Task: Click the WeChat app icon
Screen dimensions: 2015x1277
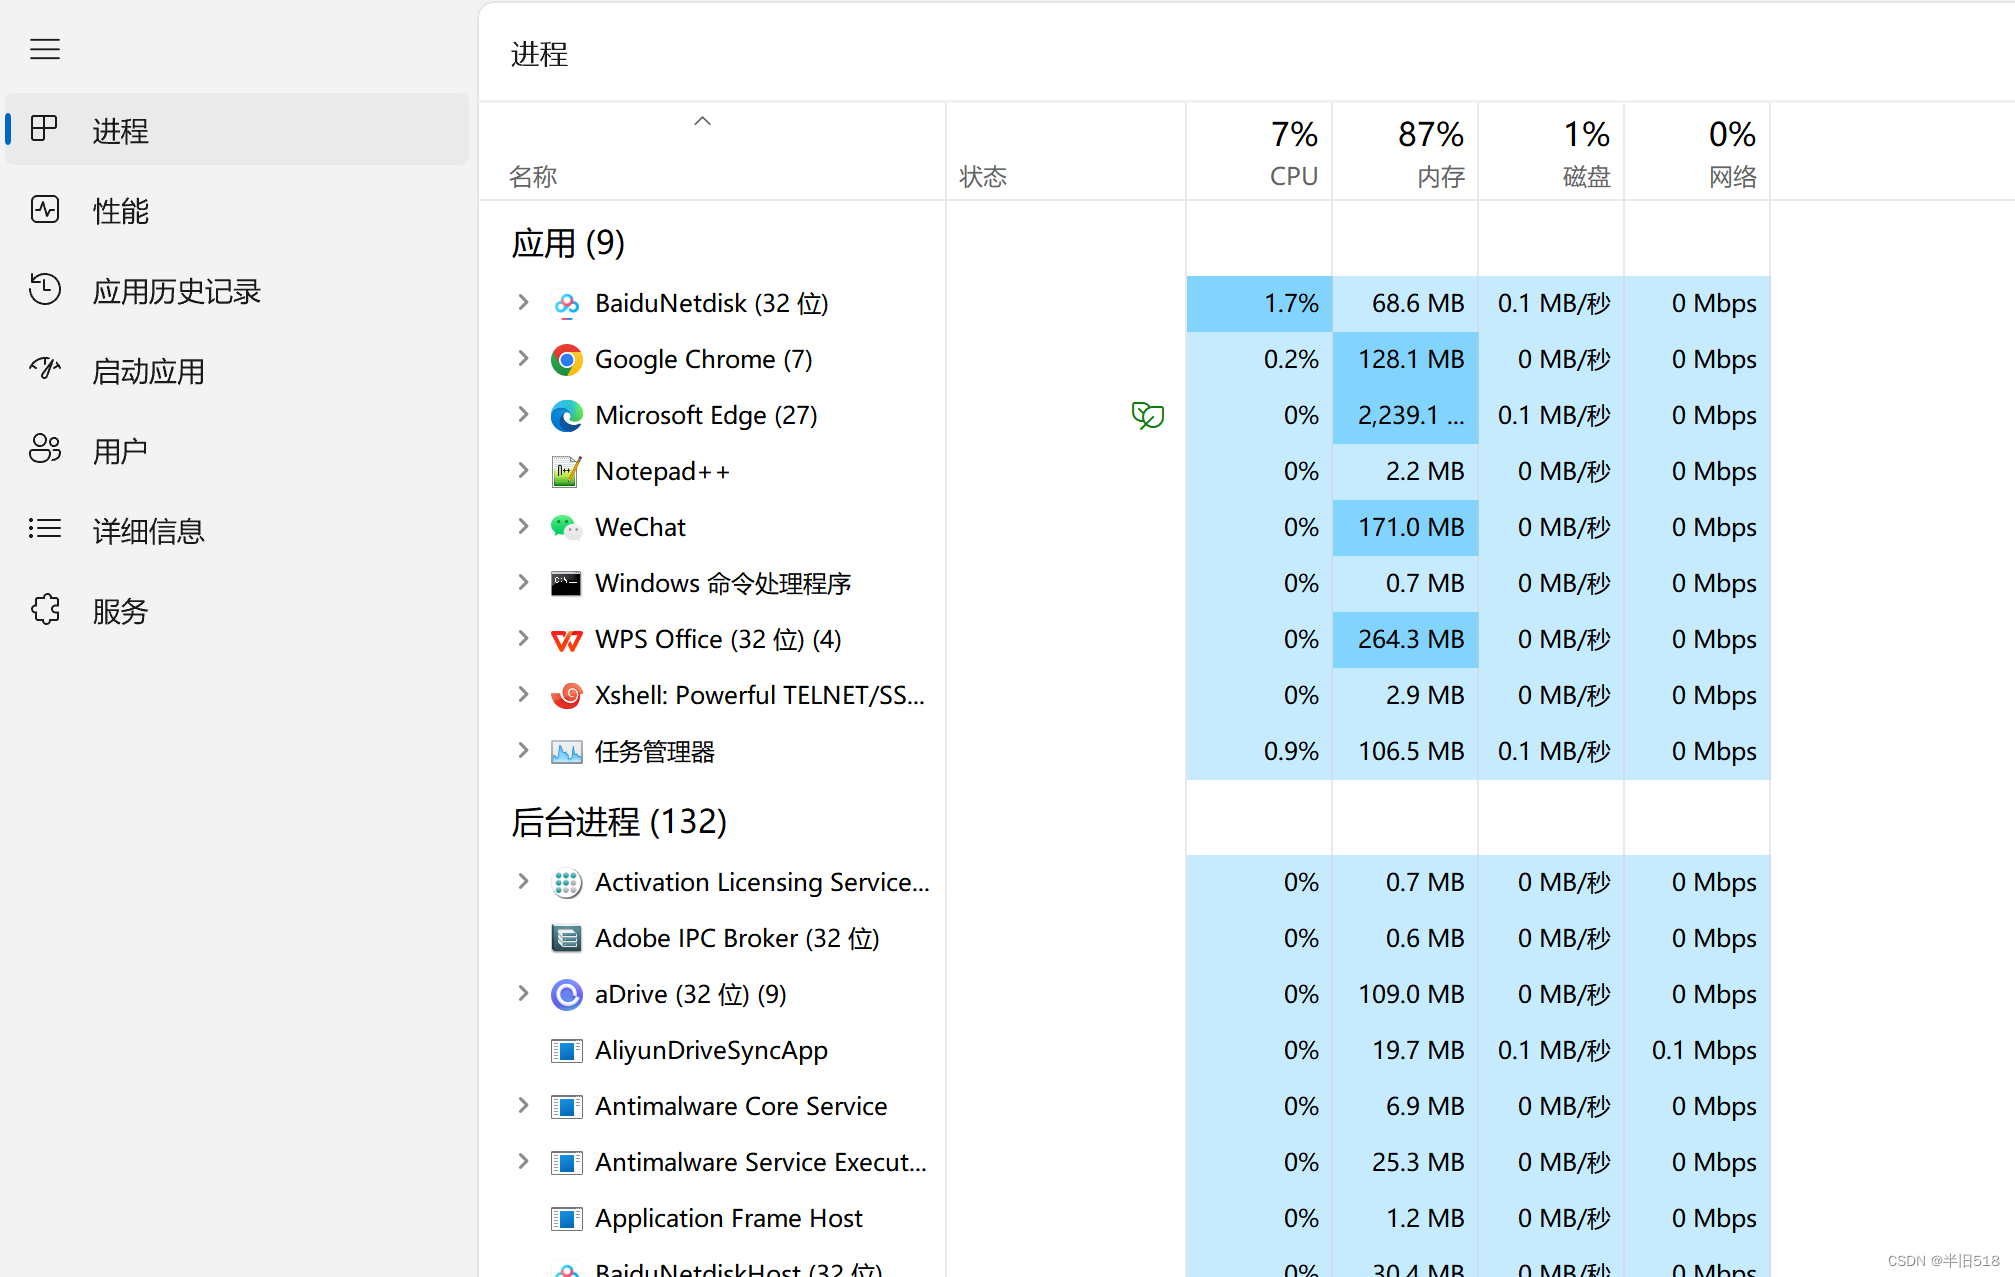Action: coord(566,527)
